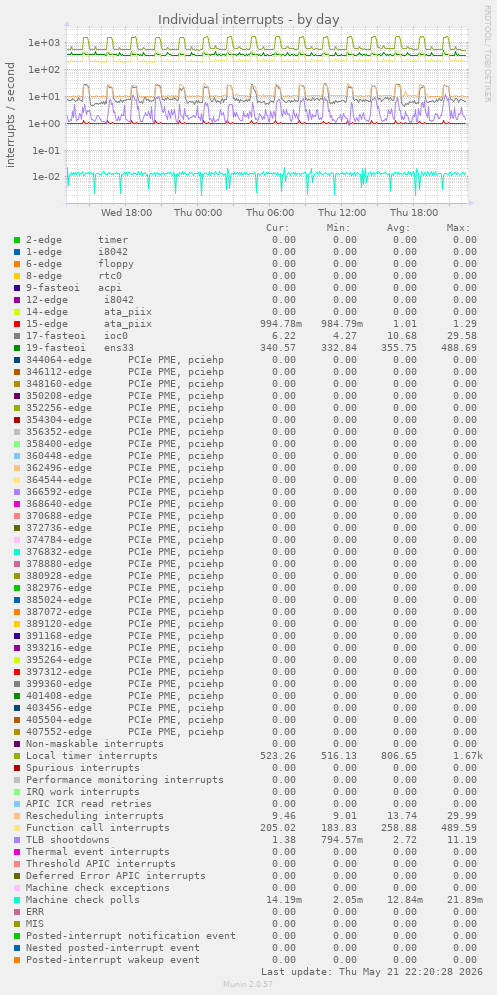
Task: Click the 'Machine check polls' legend label
Action: coord(83,900)
